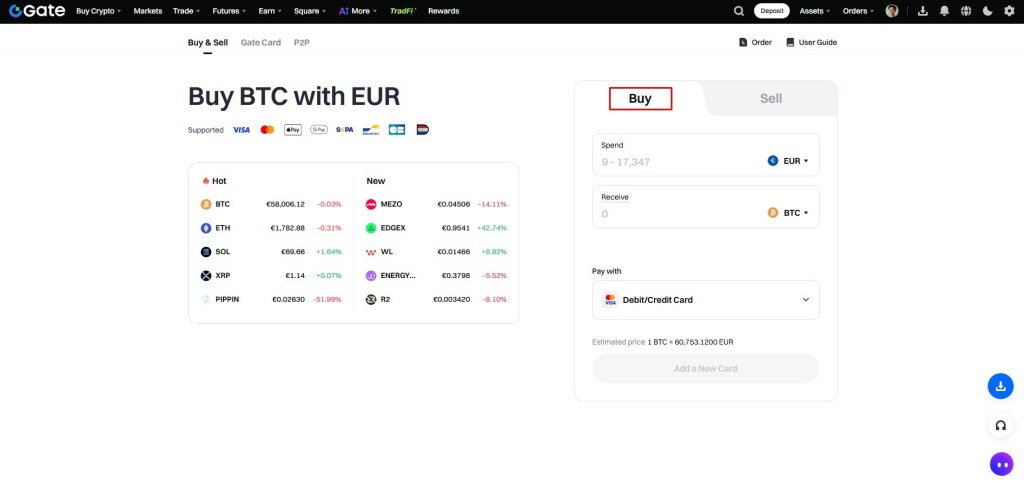Click the PIPPIN change -51.99%
Screen dimensions: 1024x490
(327, 299)
